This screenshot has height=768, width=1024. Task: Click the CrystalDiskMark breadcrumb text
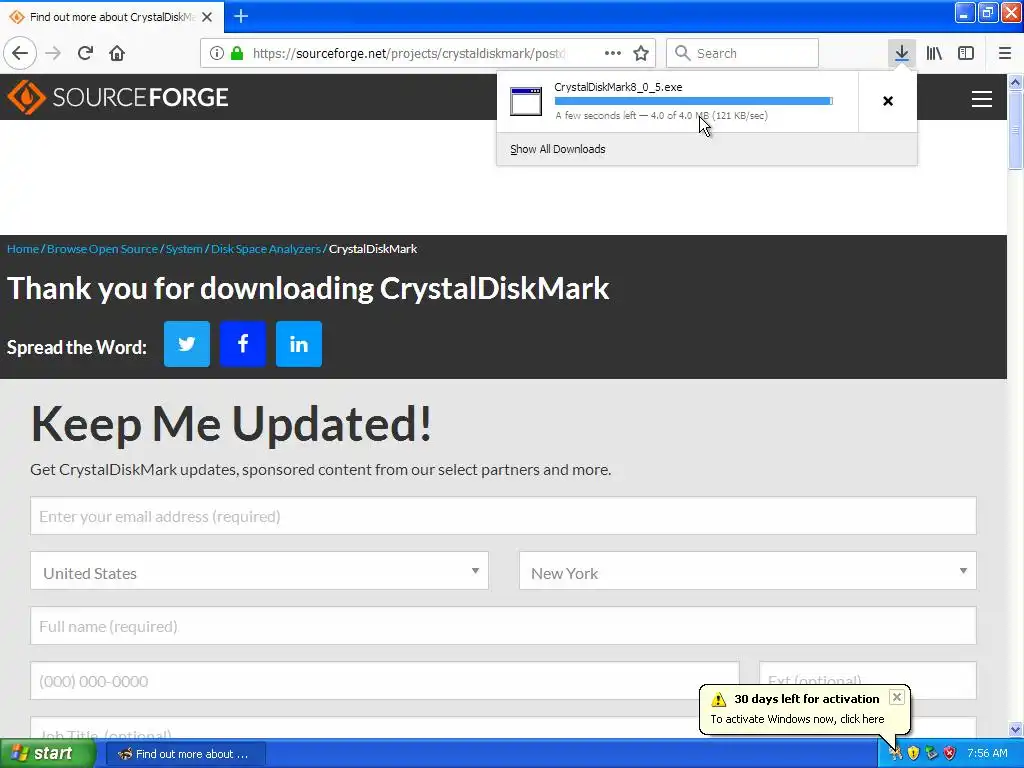tap(373, 249)
